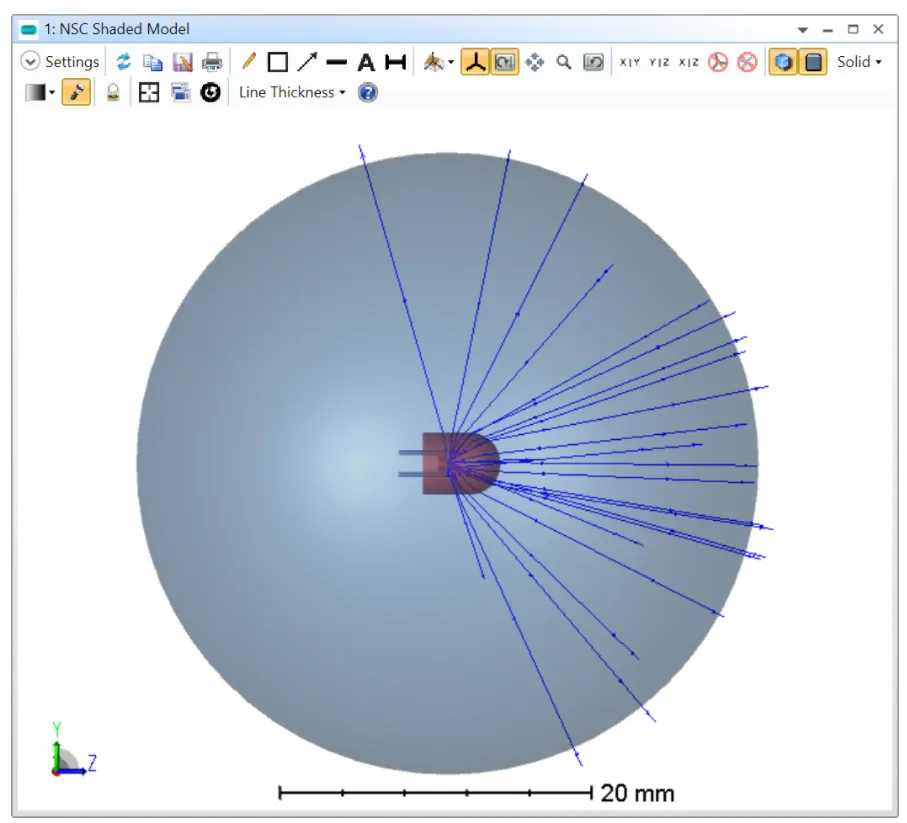Click the four-square fit window icon
907x823 pixels.
[x=149, y=93]
